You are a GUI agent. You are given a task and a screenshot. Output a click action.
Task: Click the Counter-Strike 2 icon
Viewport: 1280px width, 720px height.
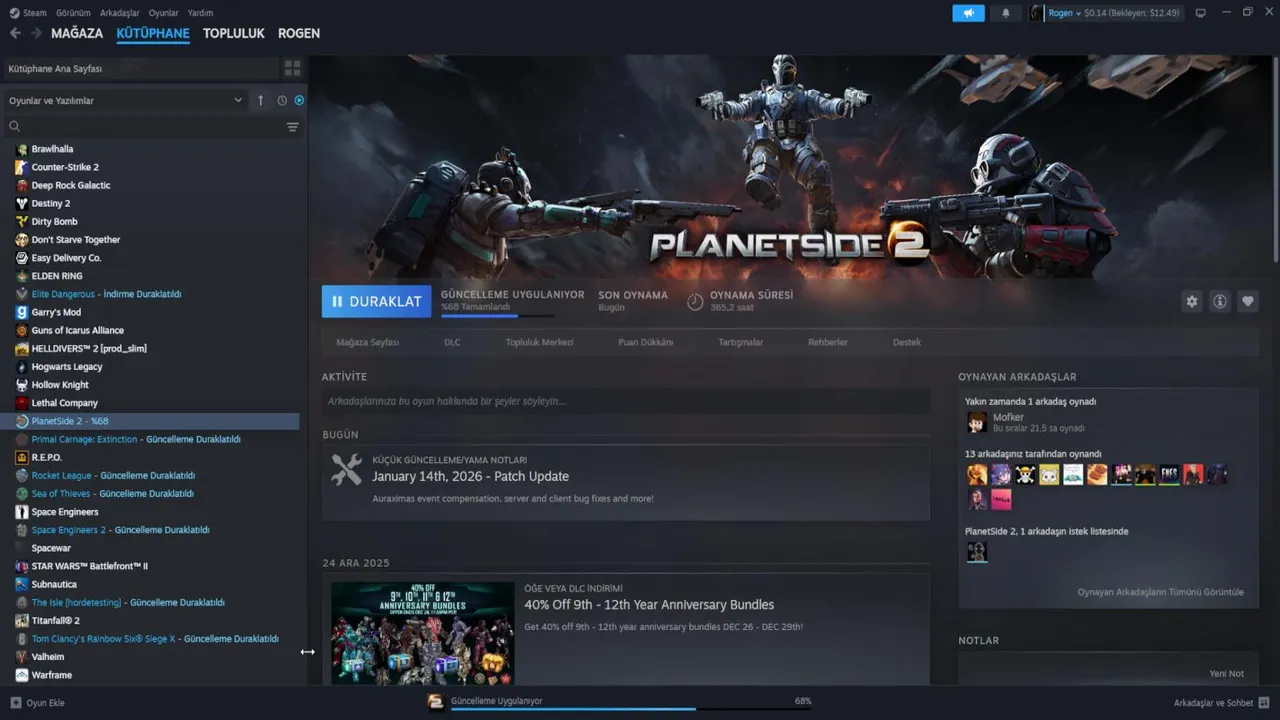click(x=22, y=167)
